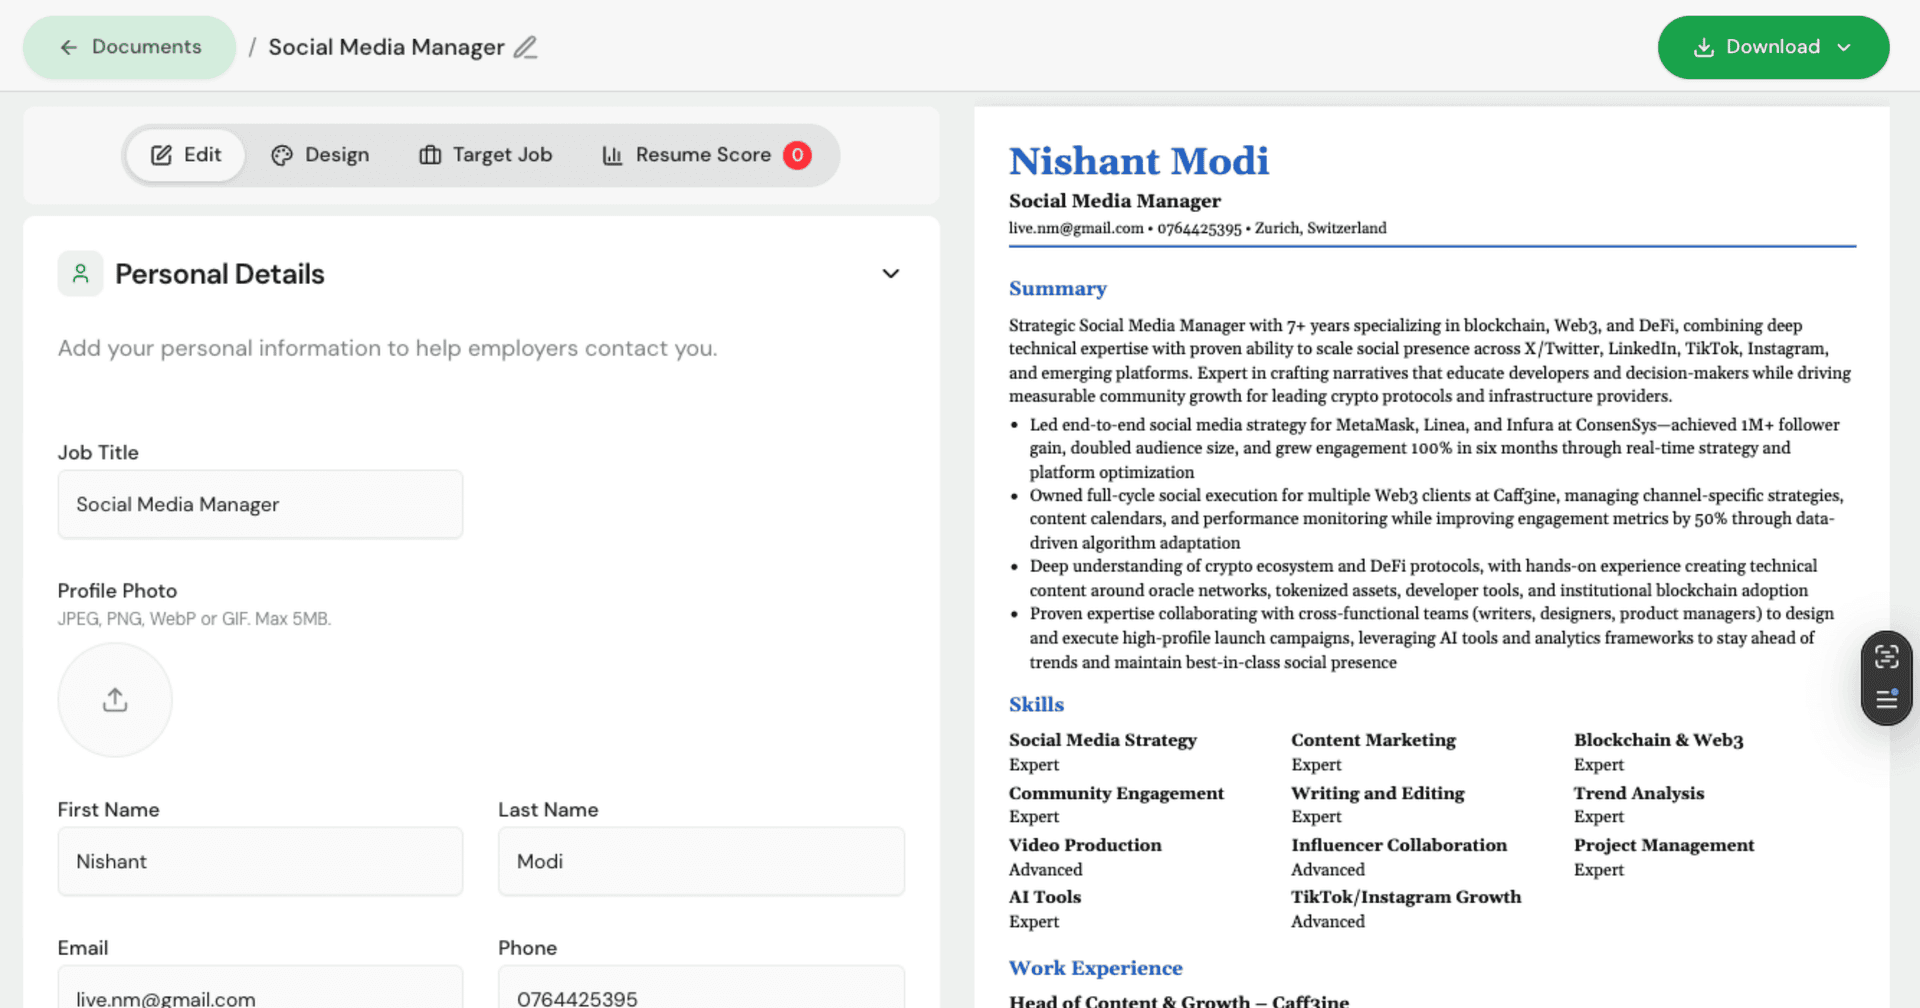Click the Trend Analysis skill
This screenshot has width=1920, height=1008.
(x=1638, y=793)
